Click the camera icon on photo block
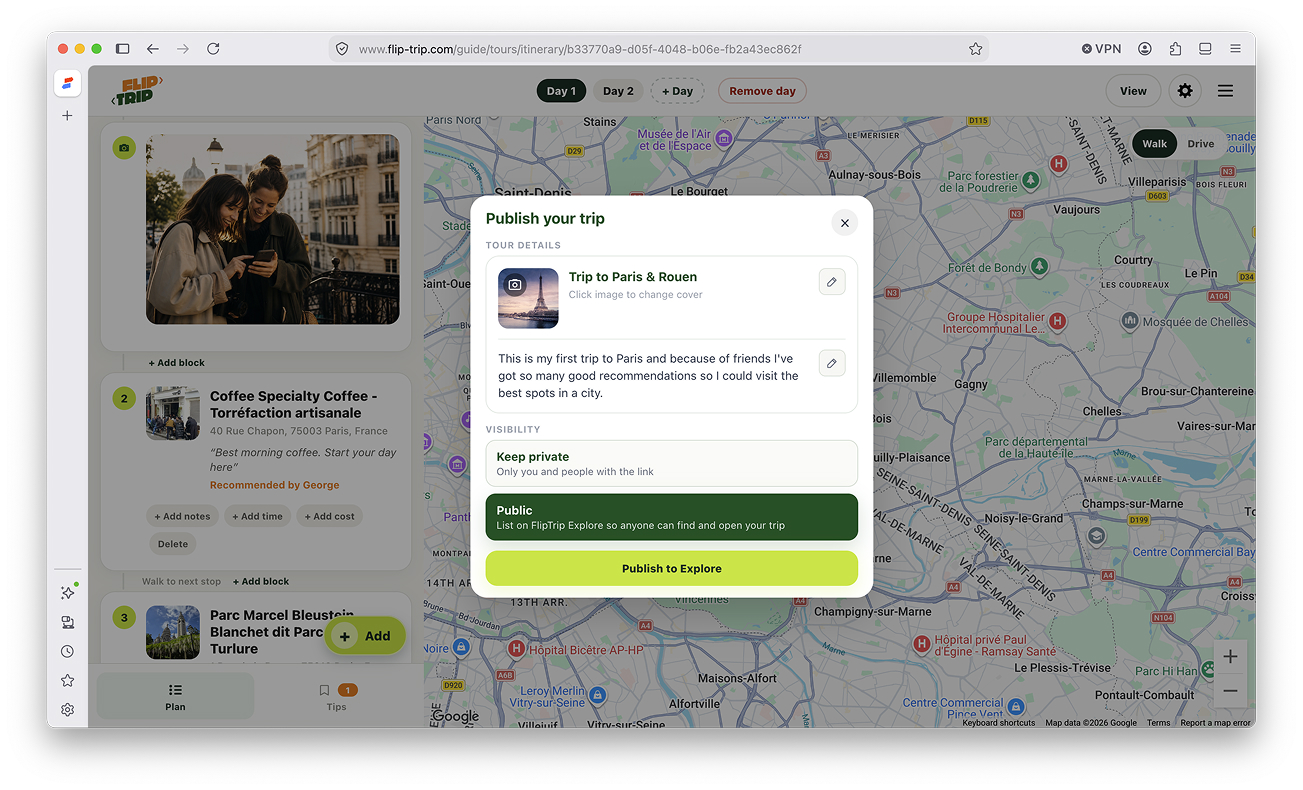 coord(124,147)
